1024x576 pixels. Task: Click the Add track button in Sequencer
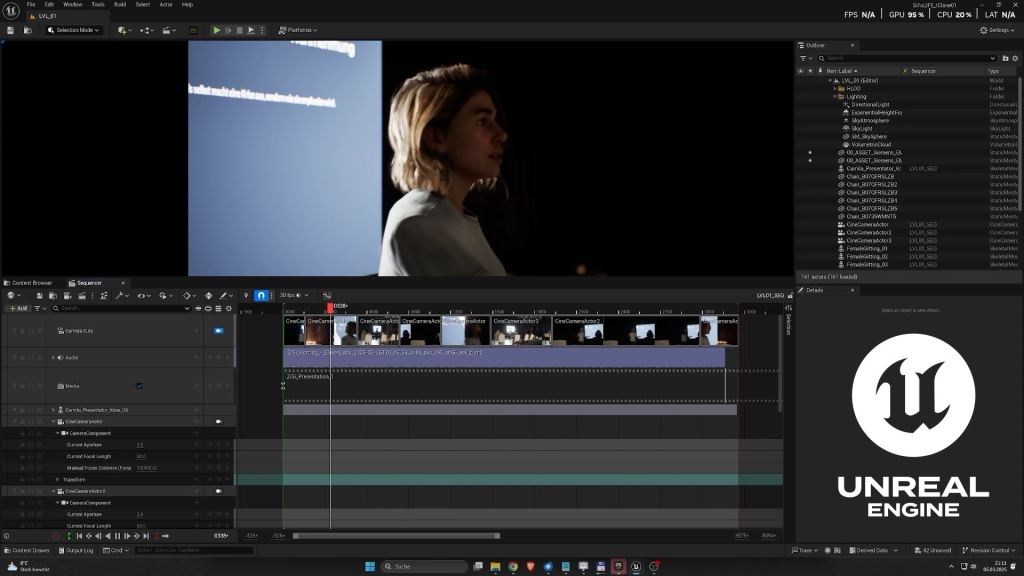18,308
